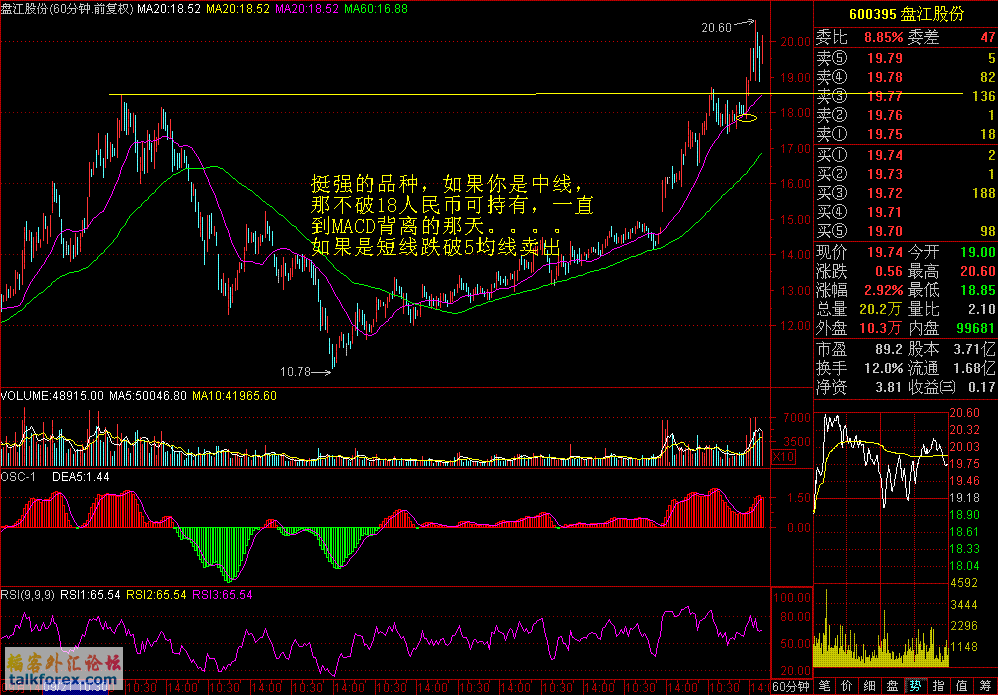Click the 市盈 value 89.2
This screenshot has height=695, width=998.
pyautogui.click(x=888, y=350)
